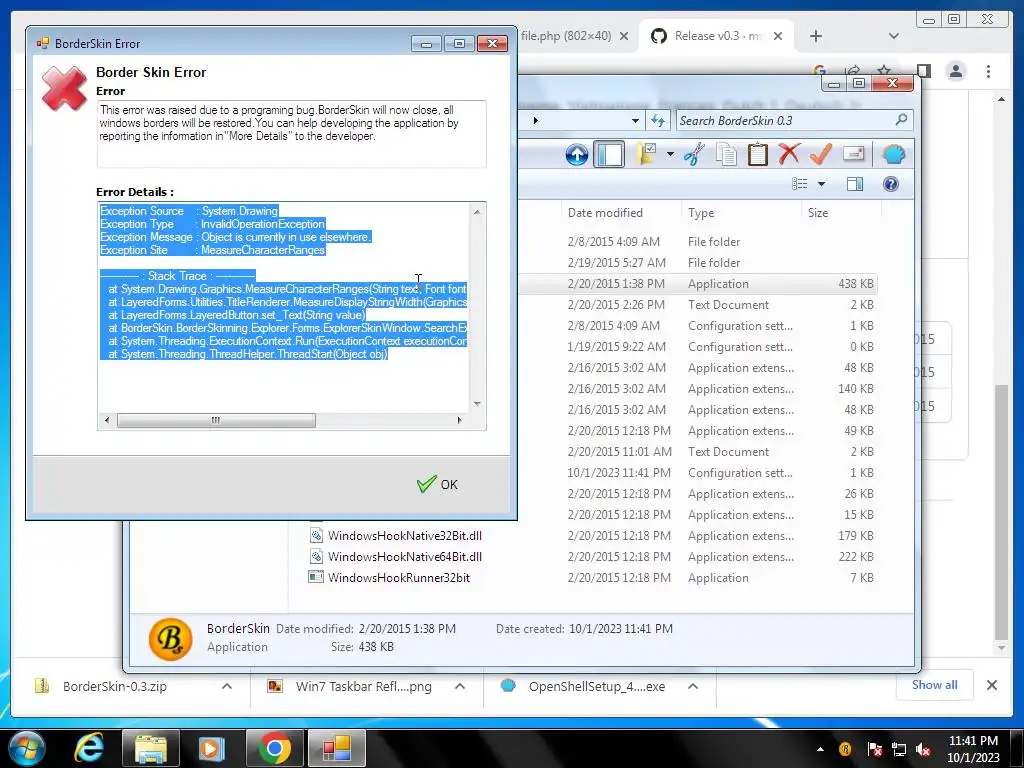Click the Copy icon in Explorer toolbar
The height and width of the screenshot is (768, 1024).
click(x=726, y=155)
